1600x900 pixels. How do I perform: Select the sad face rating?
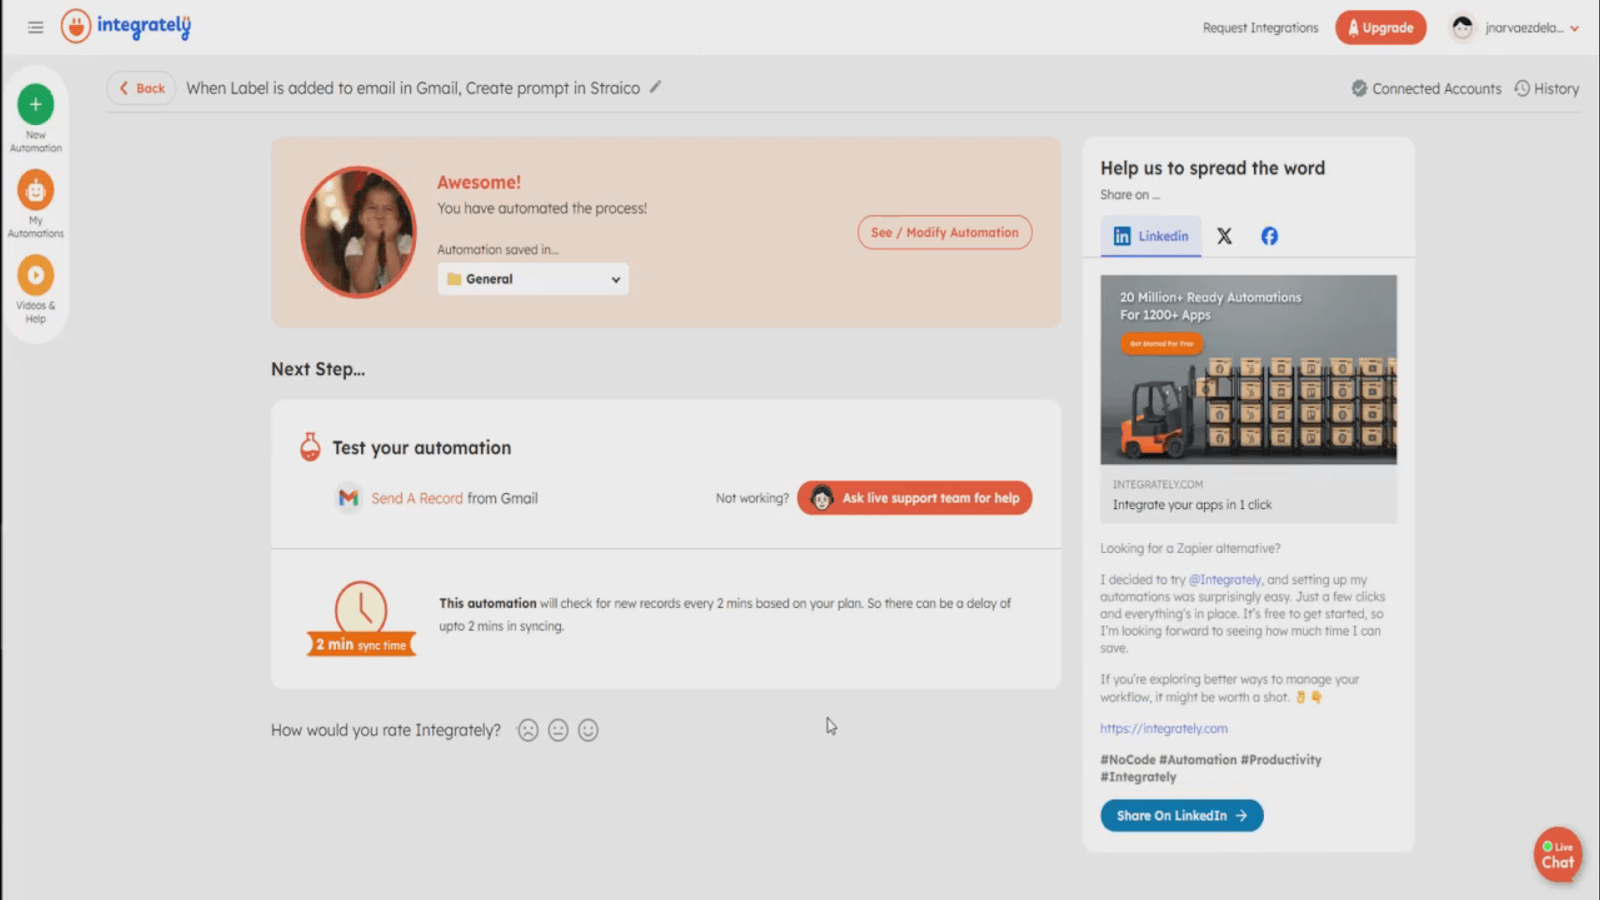click(528, 730)
